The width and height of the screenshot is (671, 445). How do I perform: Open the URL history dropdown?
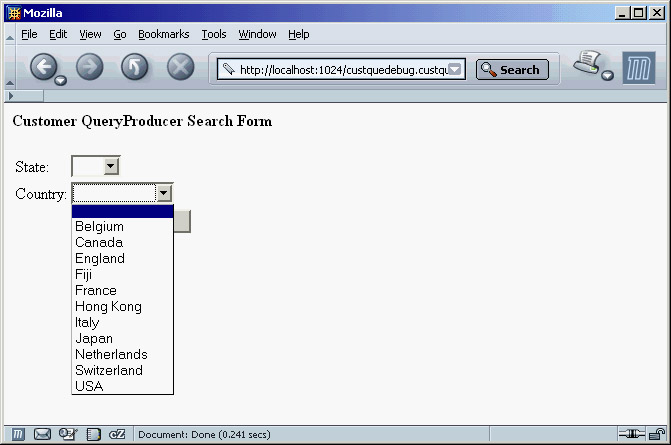(x=455, y=70)
